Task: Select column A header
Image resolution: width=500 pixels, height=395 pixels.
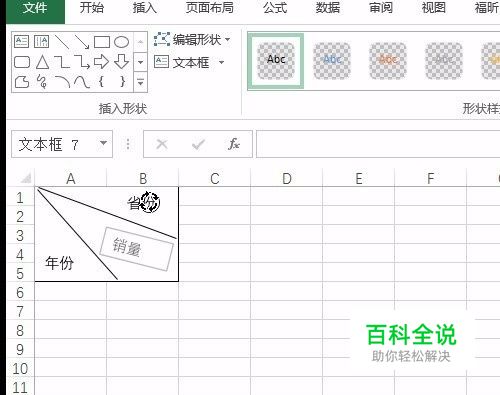Action: tap(70, 178)
